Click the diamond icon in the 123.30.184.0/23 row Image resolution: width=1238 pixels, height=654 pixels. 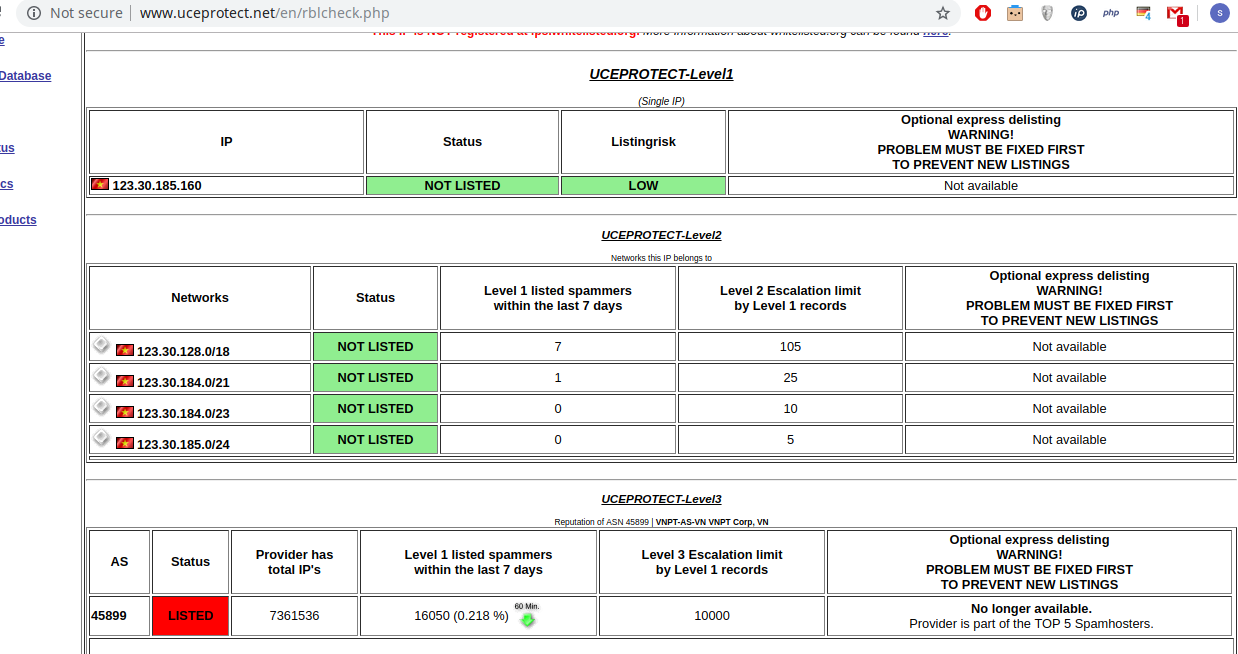(101, 406)
